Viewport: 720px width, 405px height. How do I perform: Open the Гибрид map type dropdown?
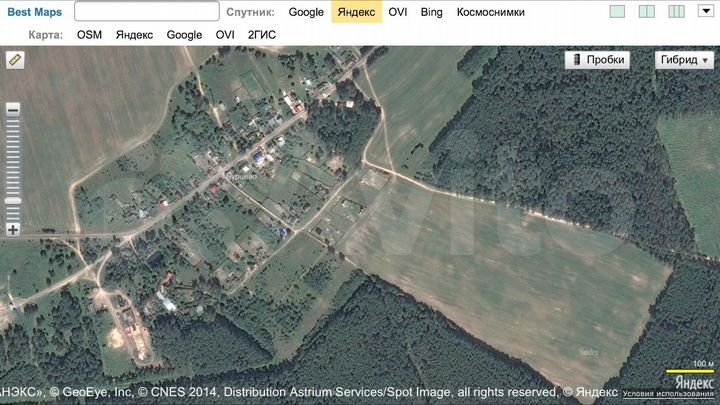(x=684, y=60)
